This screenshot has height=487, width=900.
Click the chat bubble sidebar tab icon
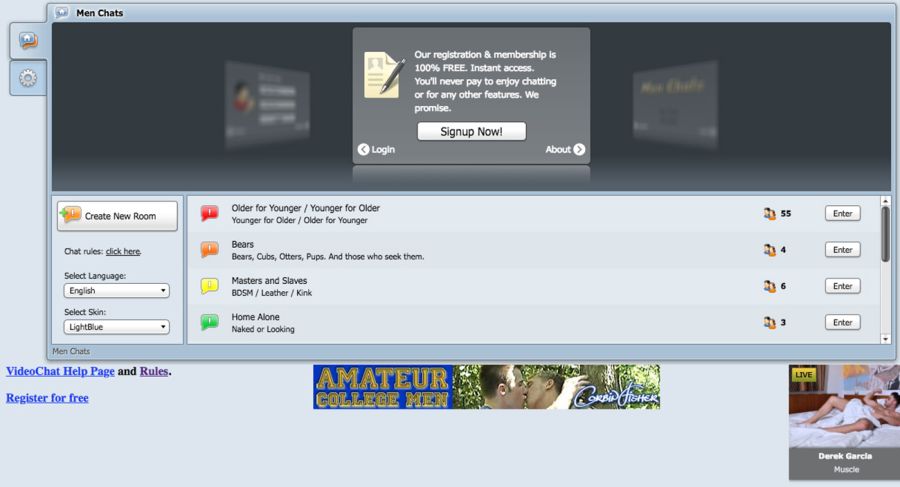point(28,41)
